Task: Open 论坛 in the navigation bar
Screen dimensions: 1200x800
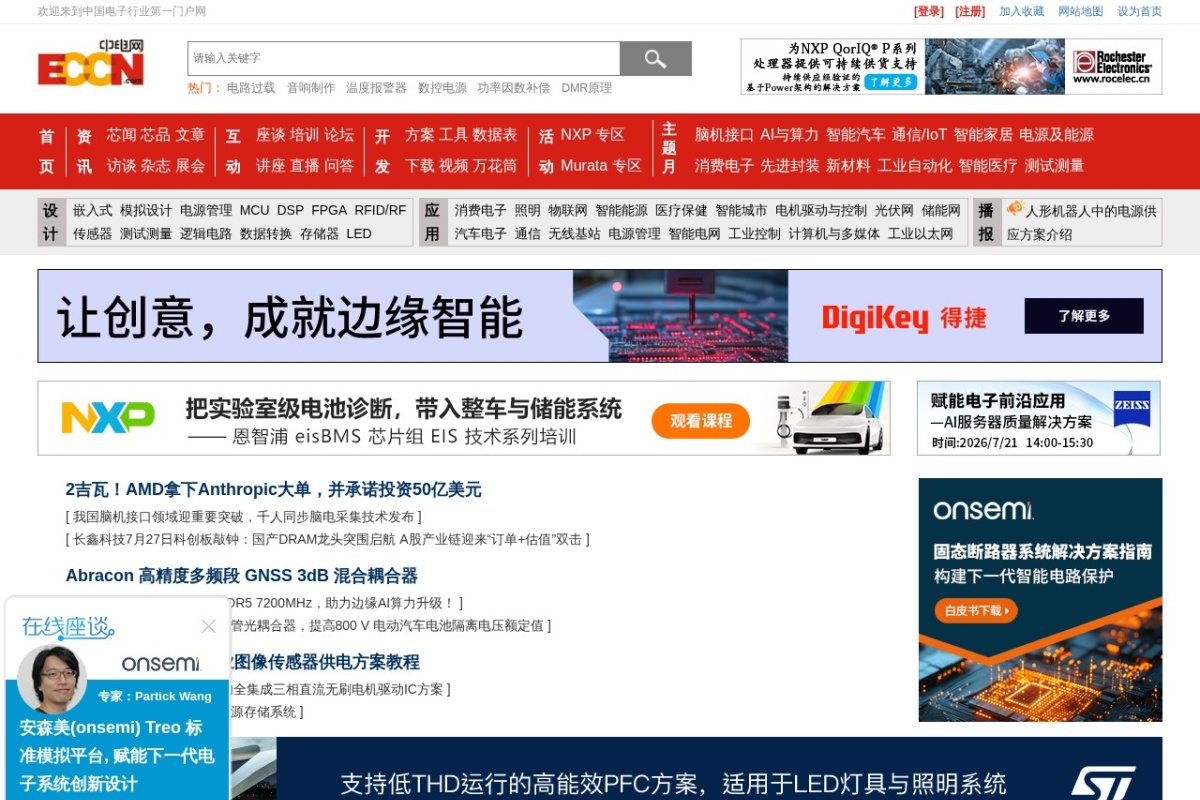Action: tap(339, 135)
